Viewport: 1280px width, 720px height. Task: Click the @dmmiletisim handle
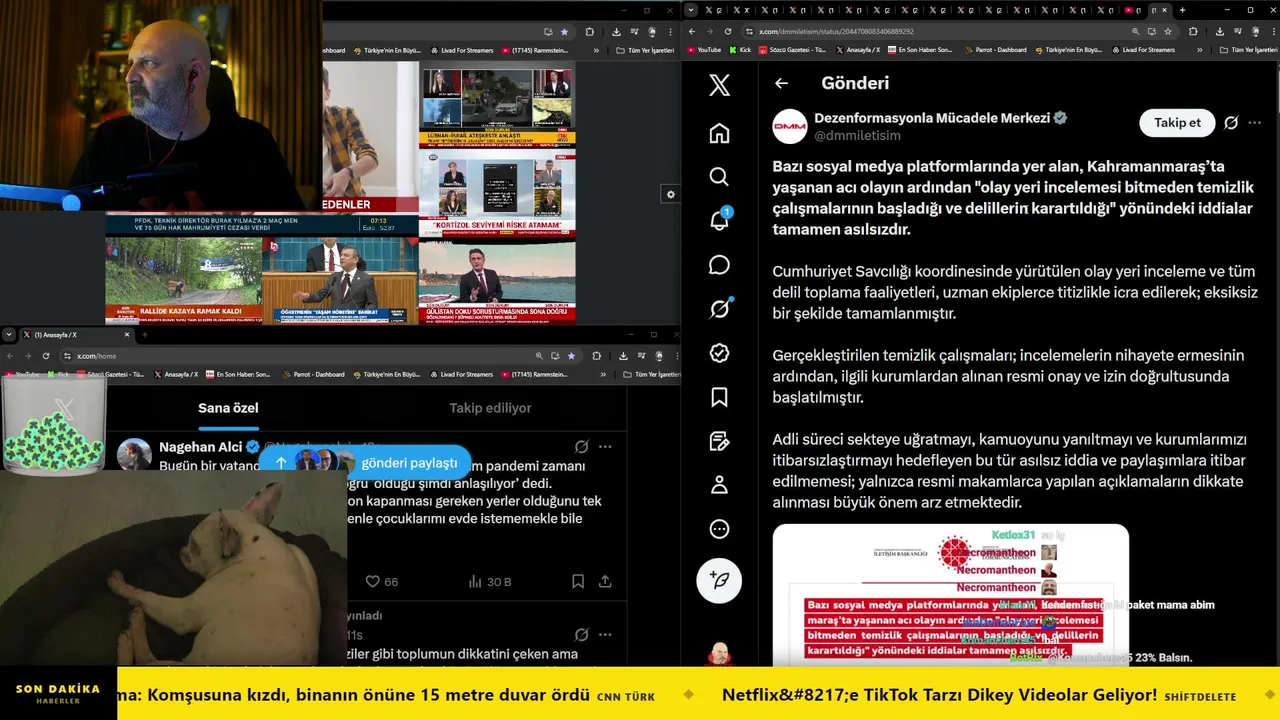[x=857, y=136]
